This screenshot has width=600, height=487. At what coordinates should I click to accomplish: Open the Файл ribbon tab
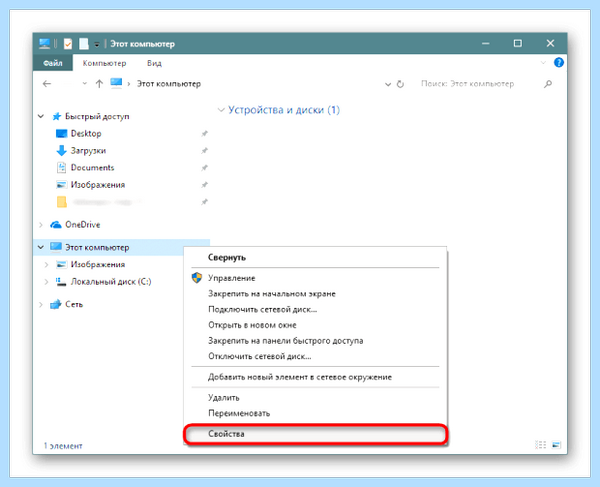[x=53, y=63]
